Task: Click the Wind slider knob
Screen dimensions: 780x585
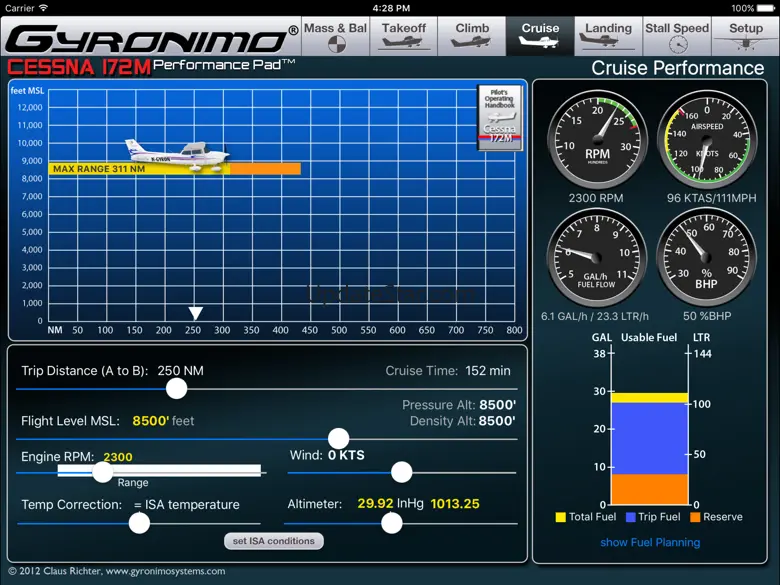Action: [402, 472]
